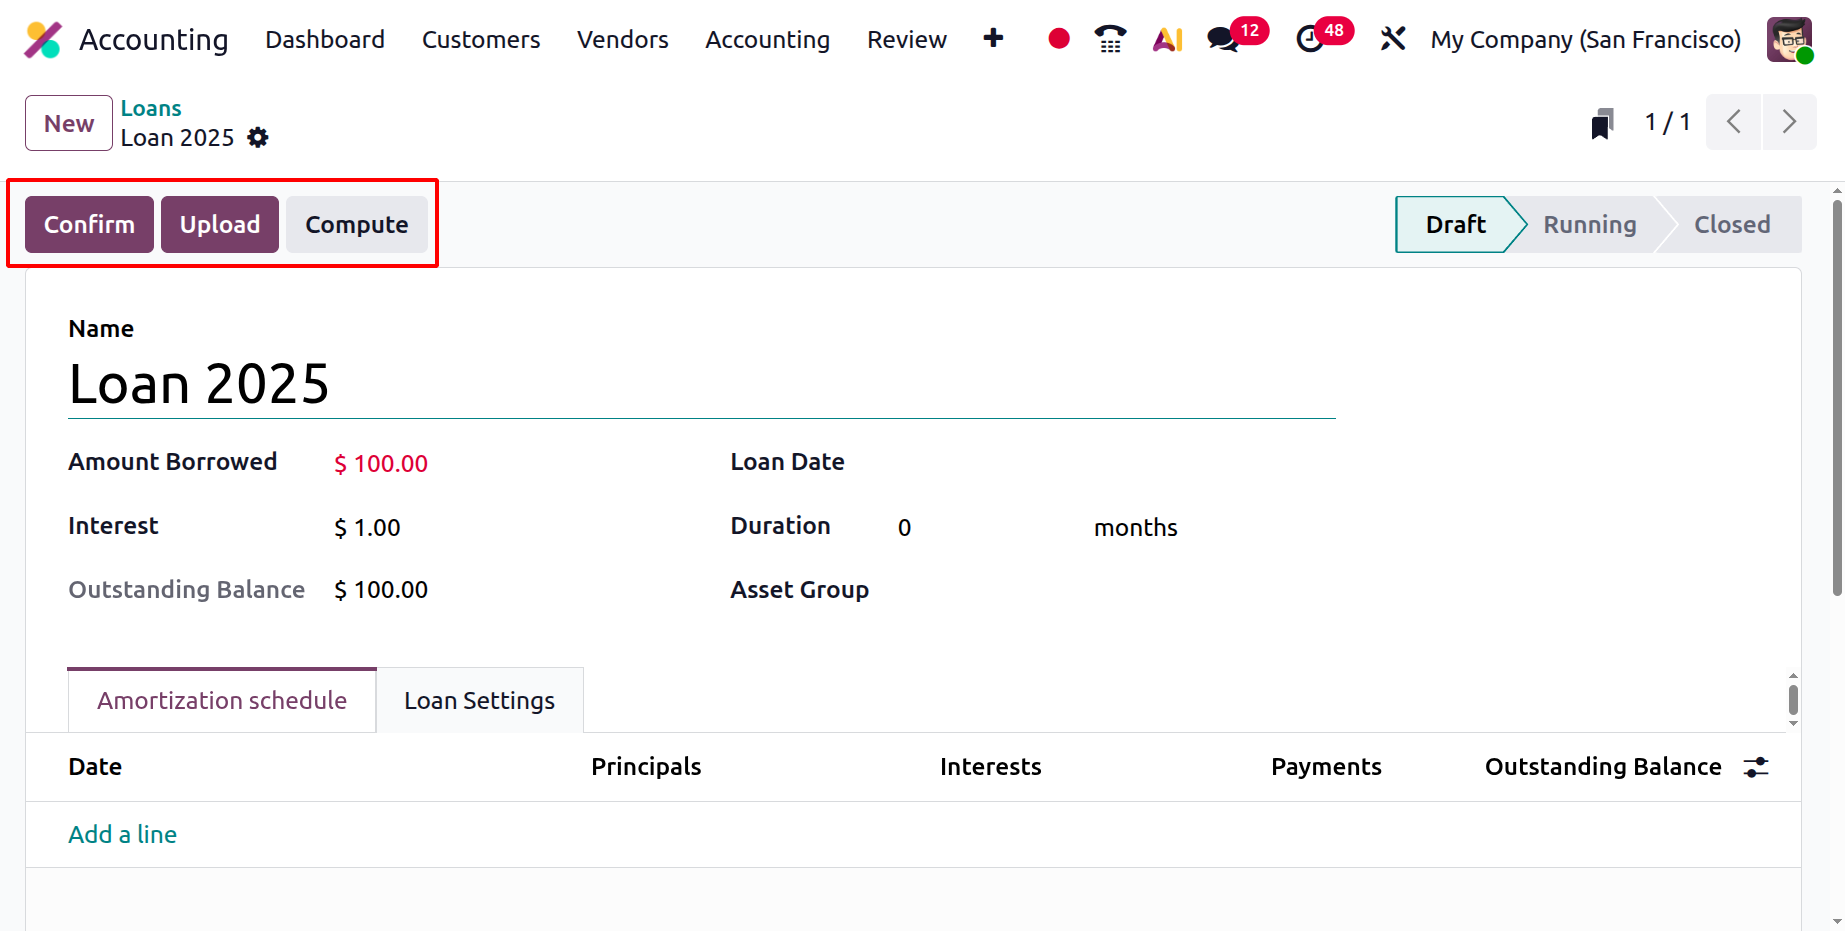Click the red recording dot icon

pos(1058,39)
